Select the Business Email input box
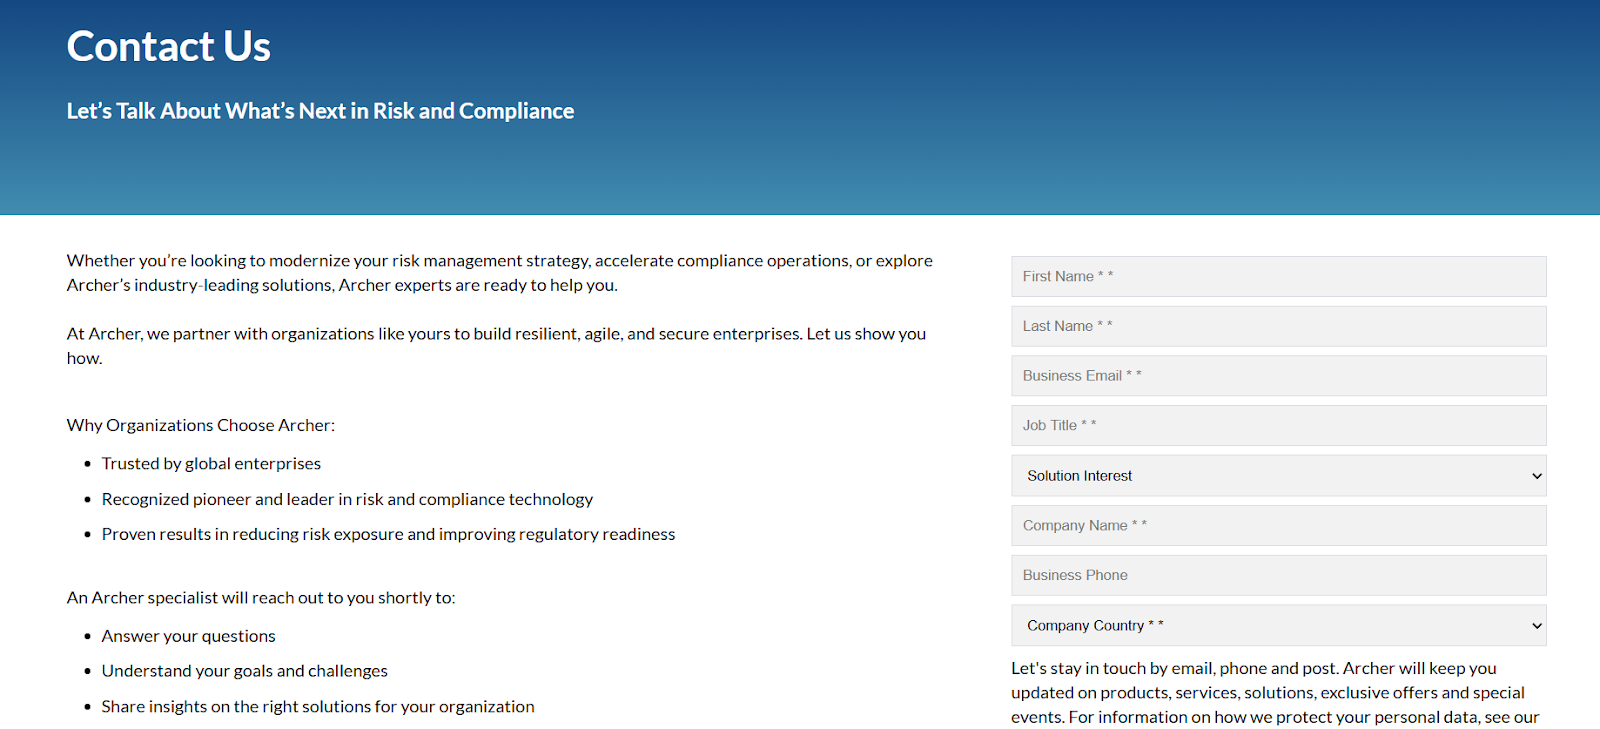Viewport: 1600px width, 729px height. pyautogui.click(x=1278, y=376)
